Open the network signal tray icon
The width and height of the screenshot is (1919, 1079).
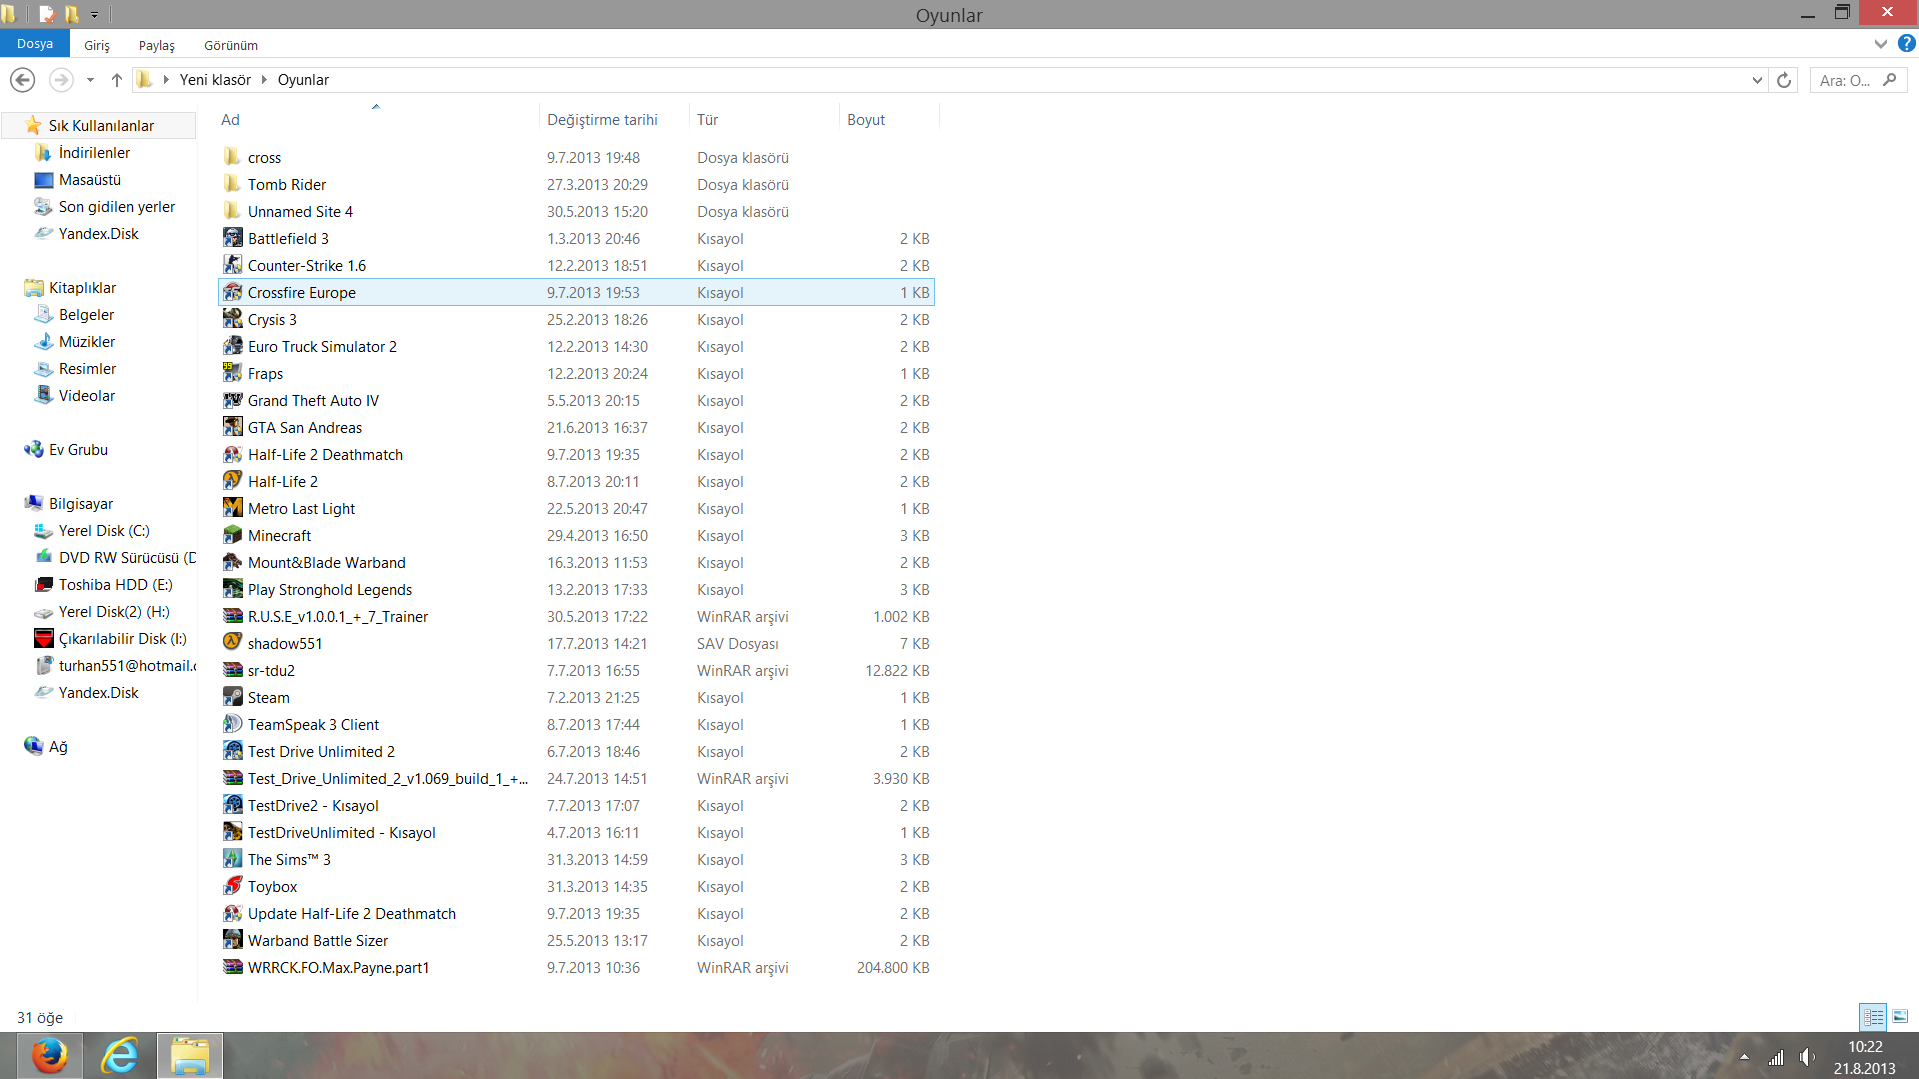[x=1776, y=1057]
